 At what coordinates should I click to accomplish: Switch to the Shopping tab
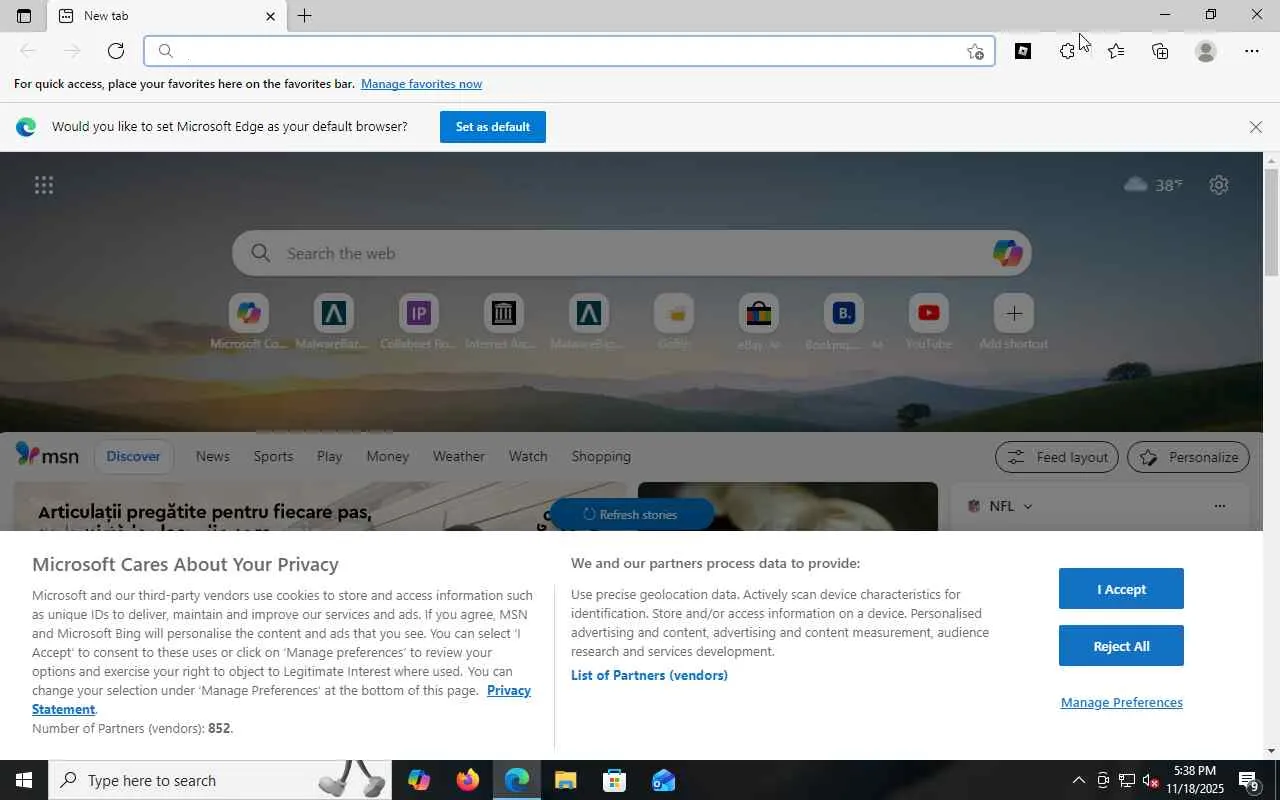(601, 456)
